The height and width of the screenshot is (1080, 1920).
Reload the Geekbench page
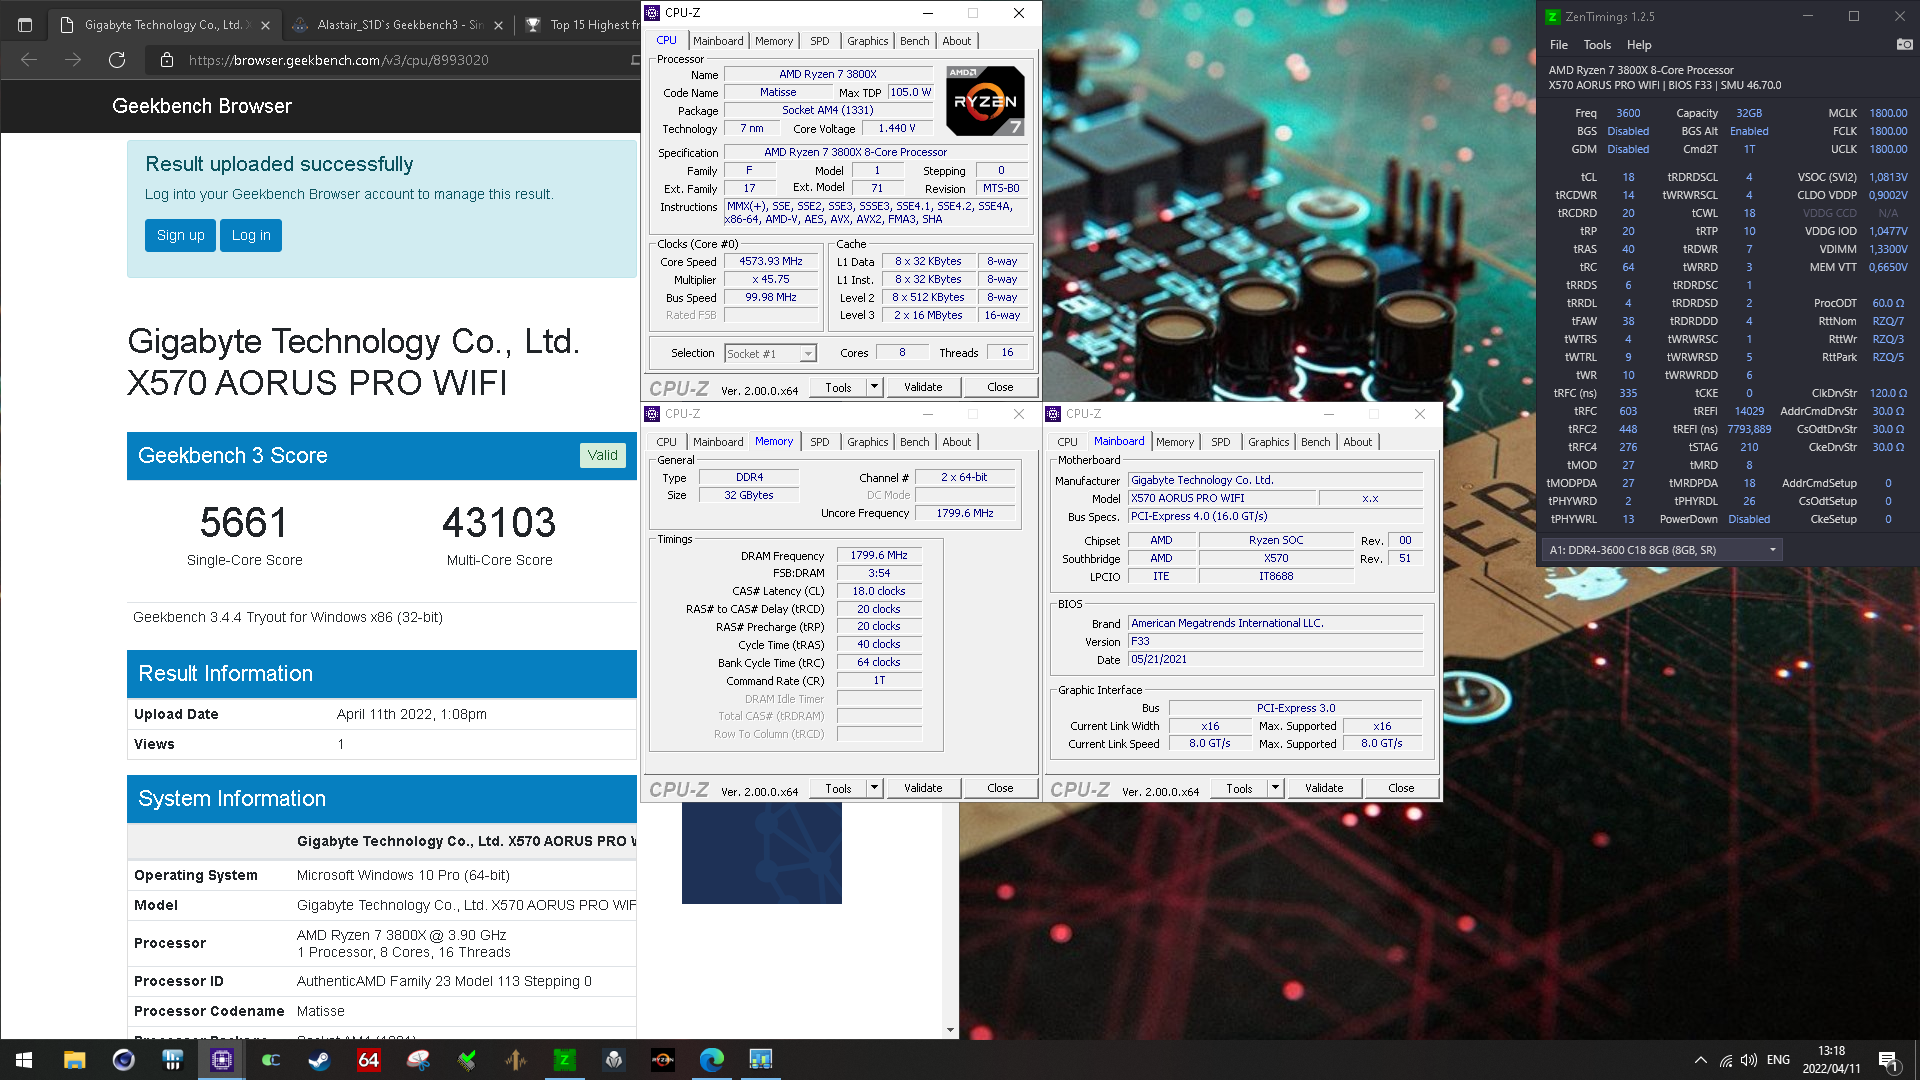tap(117, 60)
